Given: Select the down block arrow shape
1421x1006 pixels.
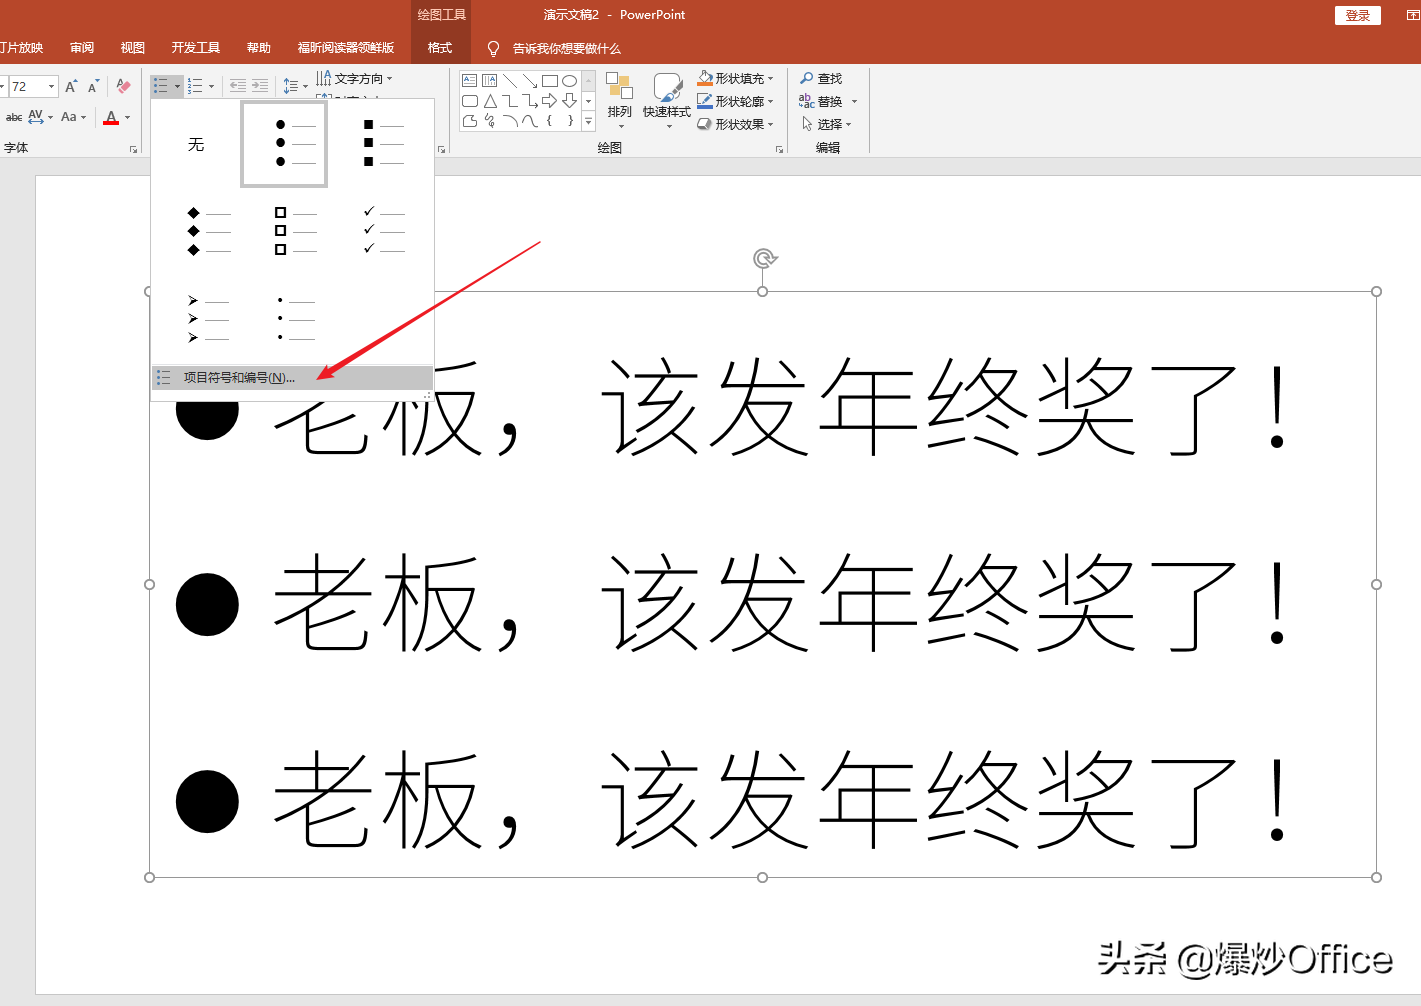Looking at the screenshot, I should [x=569, y=101].
